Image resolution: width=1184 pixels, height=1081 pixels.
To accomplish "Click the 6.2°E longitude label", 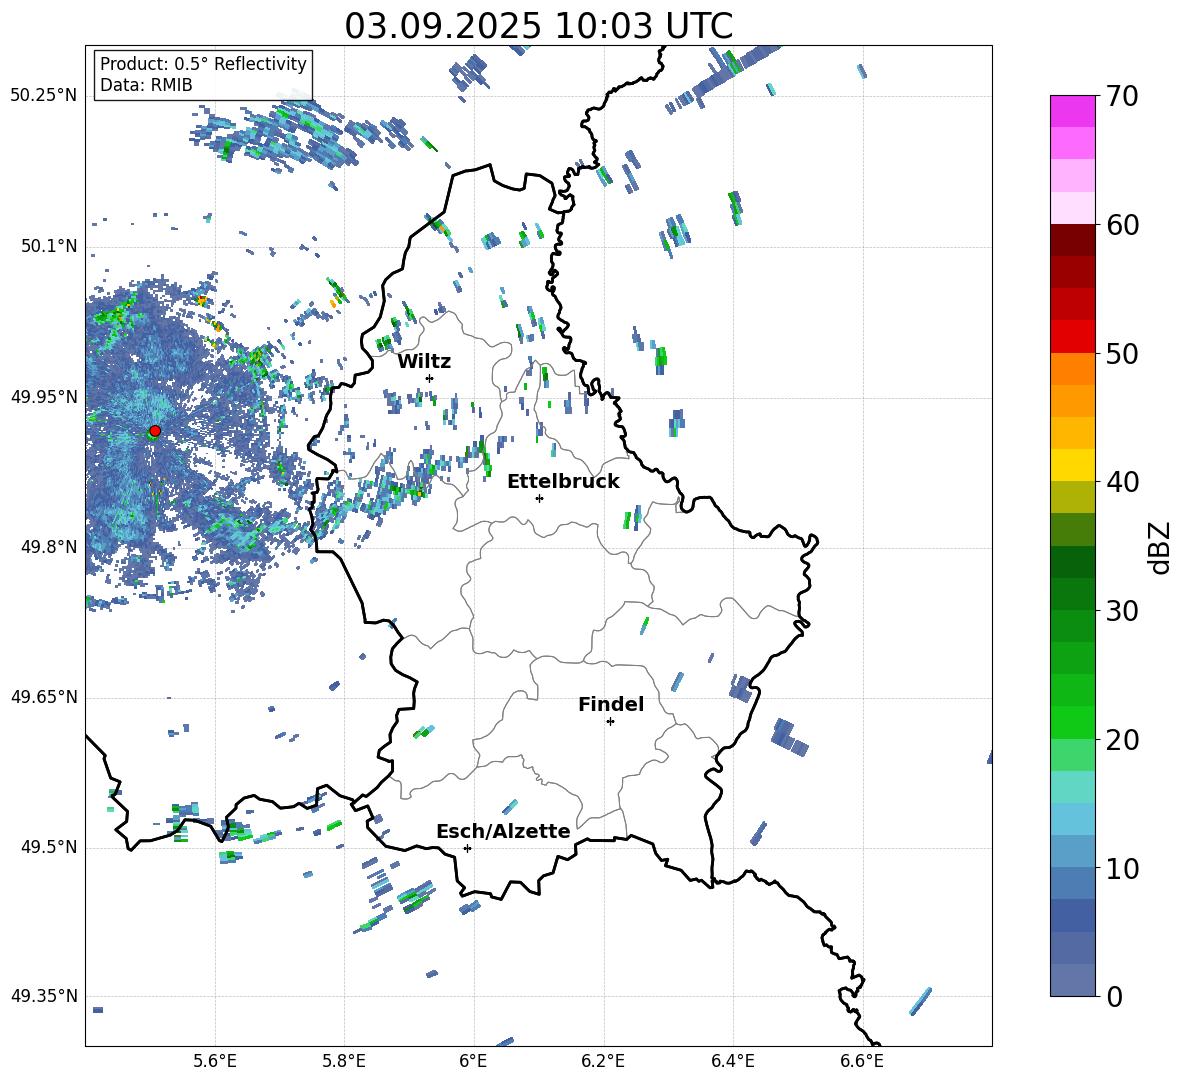I will click(603, 1061).
